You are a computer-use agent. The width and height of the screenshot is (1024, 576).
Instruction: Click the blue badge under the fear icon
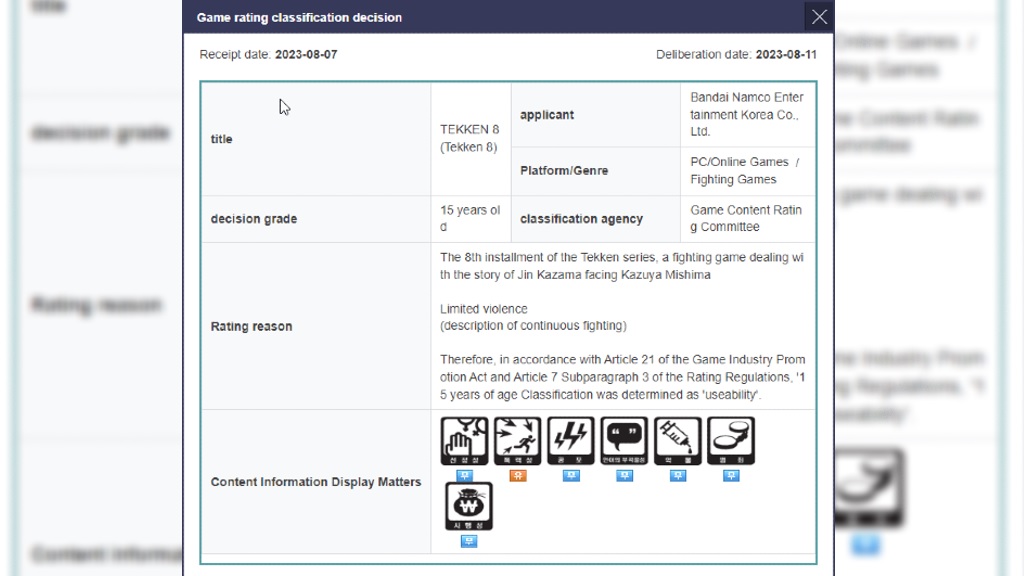571,475
